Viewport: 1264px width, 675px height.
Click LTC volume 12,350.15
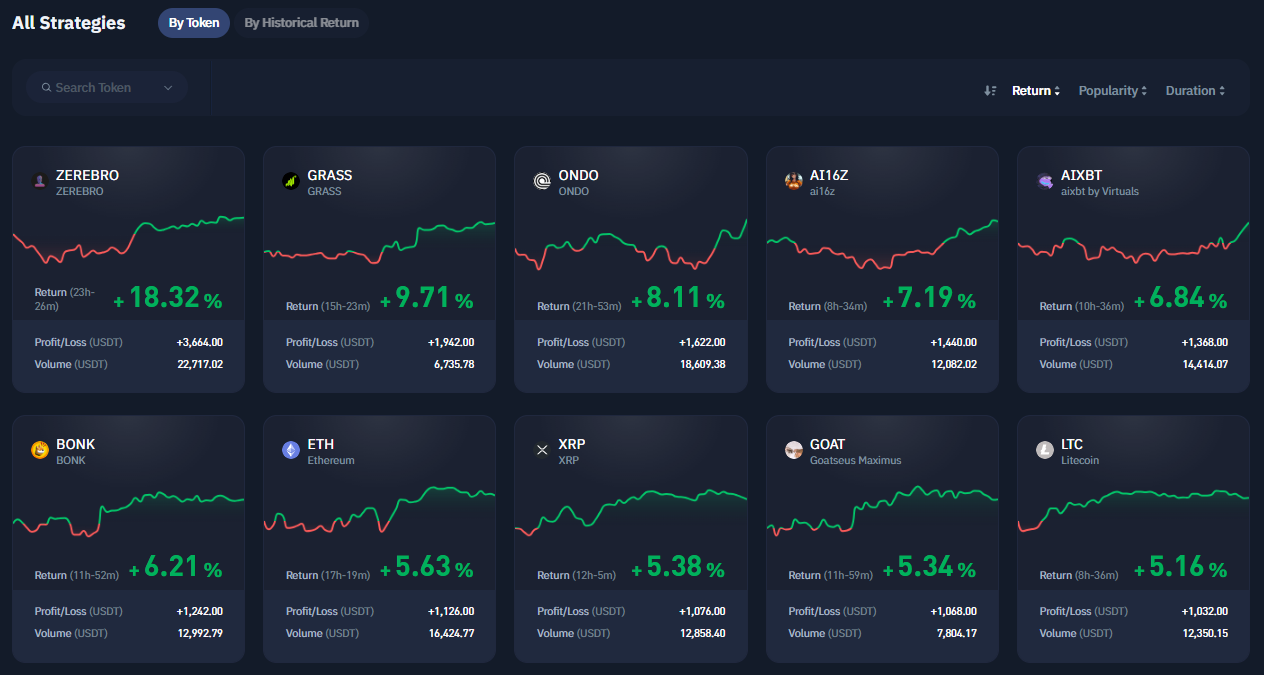coord(1204,633)
